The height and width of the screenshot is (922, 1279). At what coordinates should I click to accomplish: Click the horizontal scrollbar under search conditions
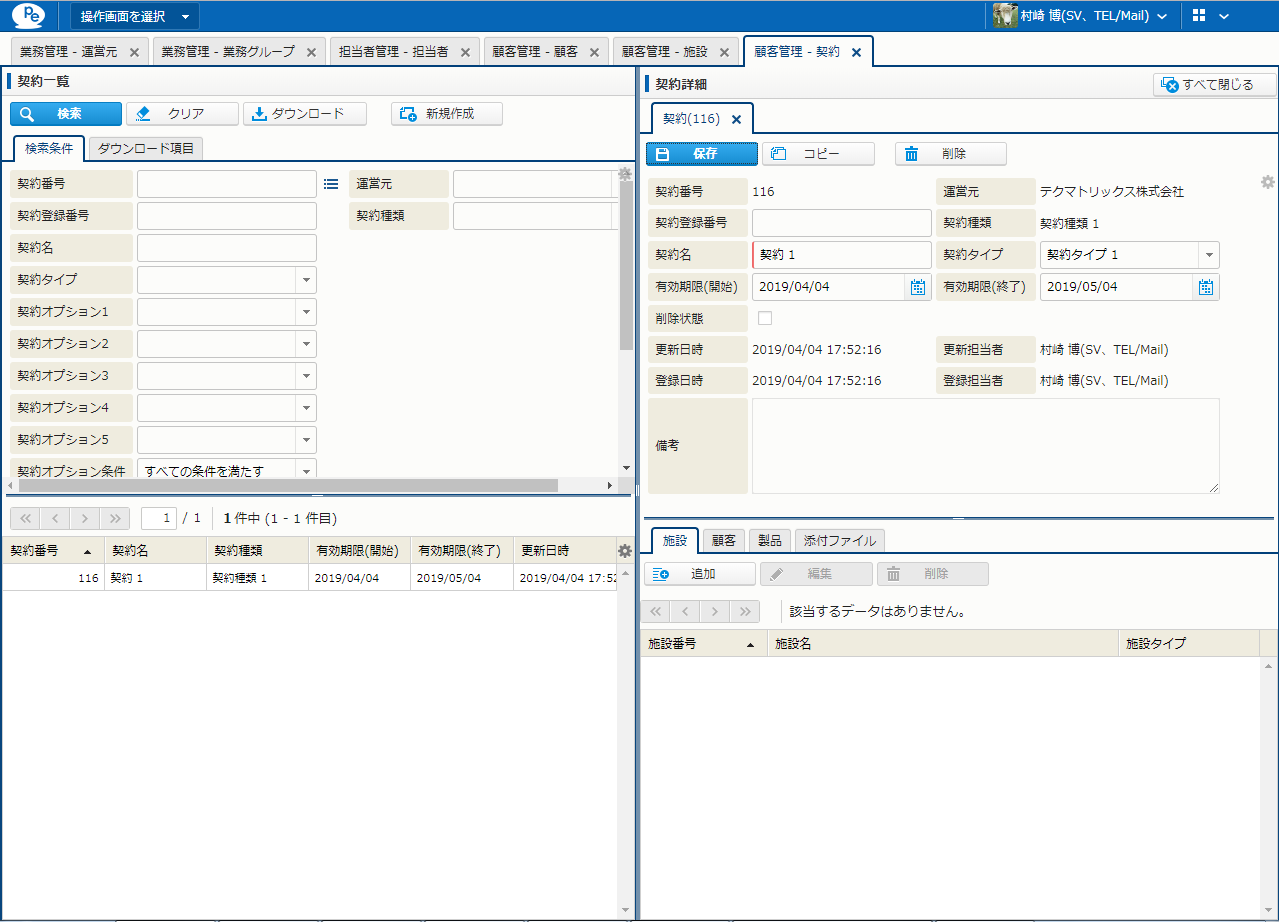coord(300,485)
